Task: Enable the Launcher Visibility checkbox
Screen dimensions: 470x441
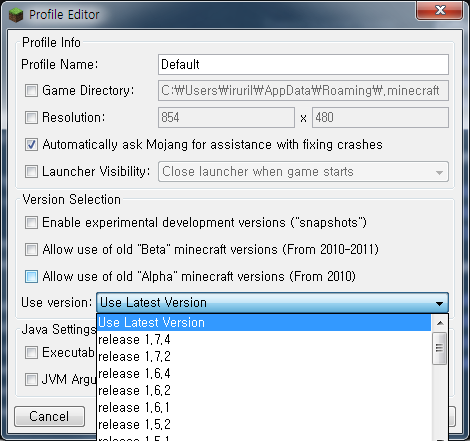Action: click(x=31, y=172)
